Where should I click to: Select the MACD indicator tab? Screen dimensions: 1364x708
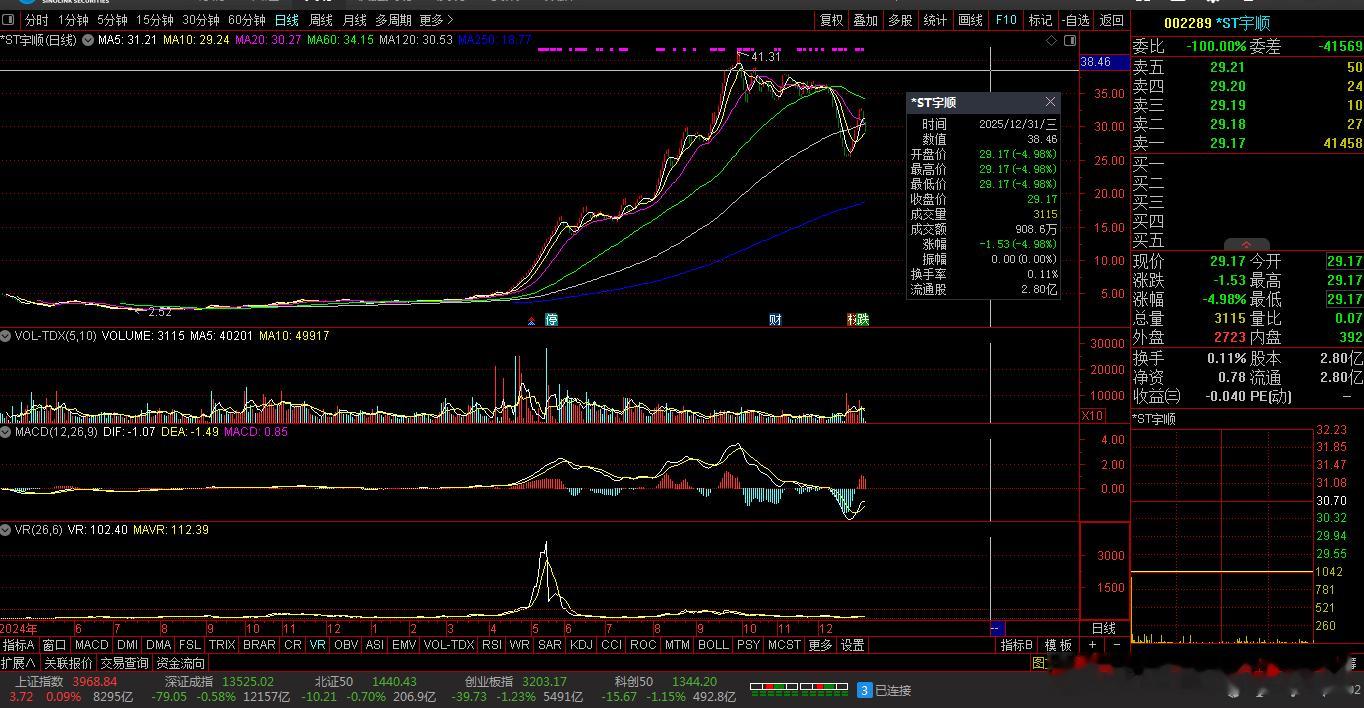[91, 645]
